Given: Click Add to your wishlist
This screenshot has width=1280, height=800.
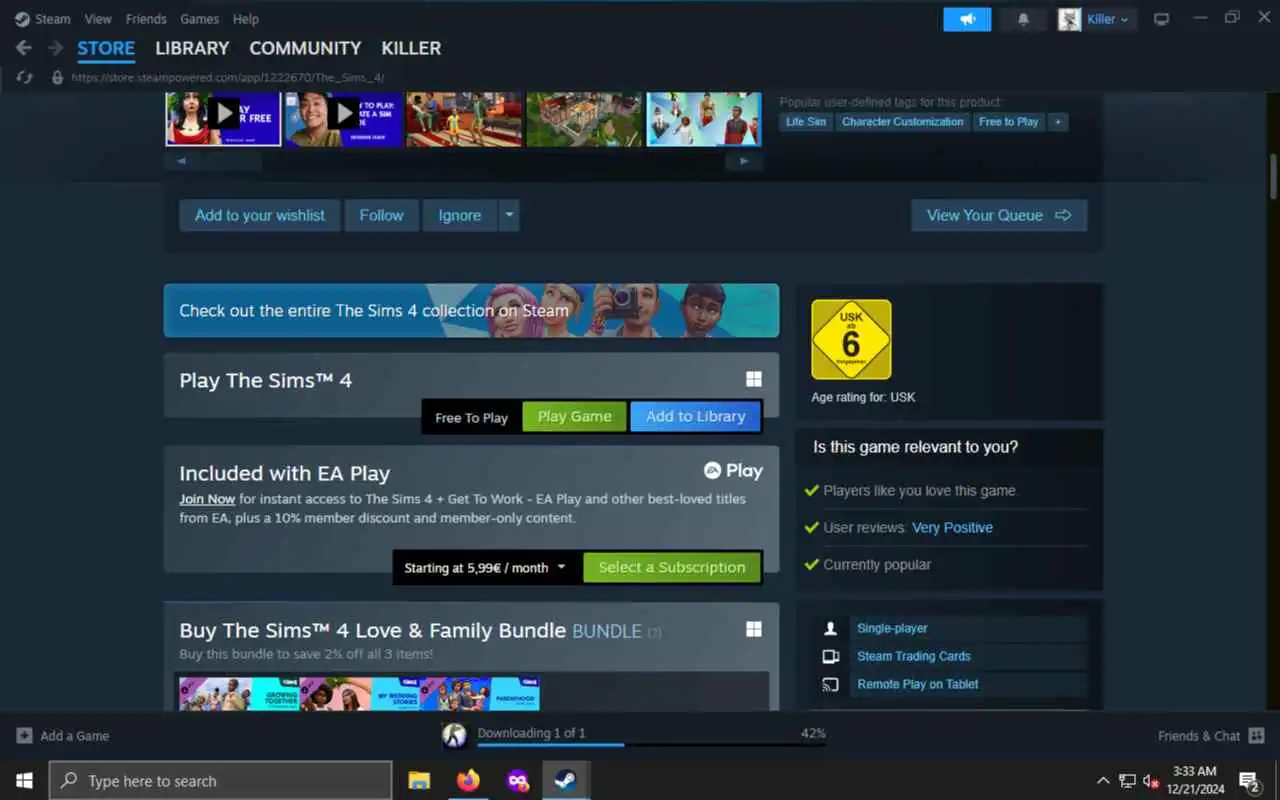Looking at the screenshot, I should coord(260,215).
